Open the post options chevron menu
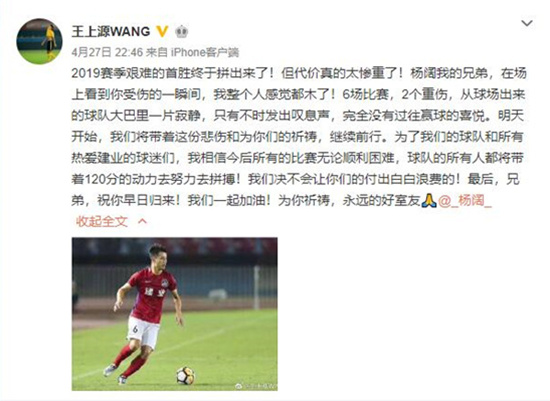Viewport: 550px width, 401px height. (x=527, y=24)
